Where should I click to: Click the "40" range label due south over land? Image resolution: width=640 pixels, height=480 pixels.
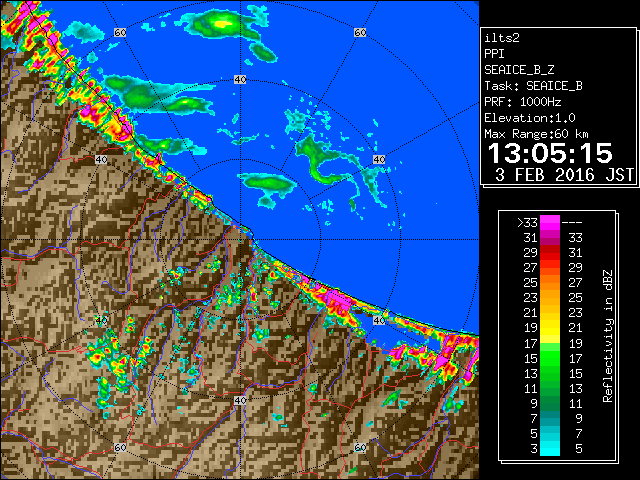click(240, 400)
